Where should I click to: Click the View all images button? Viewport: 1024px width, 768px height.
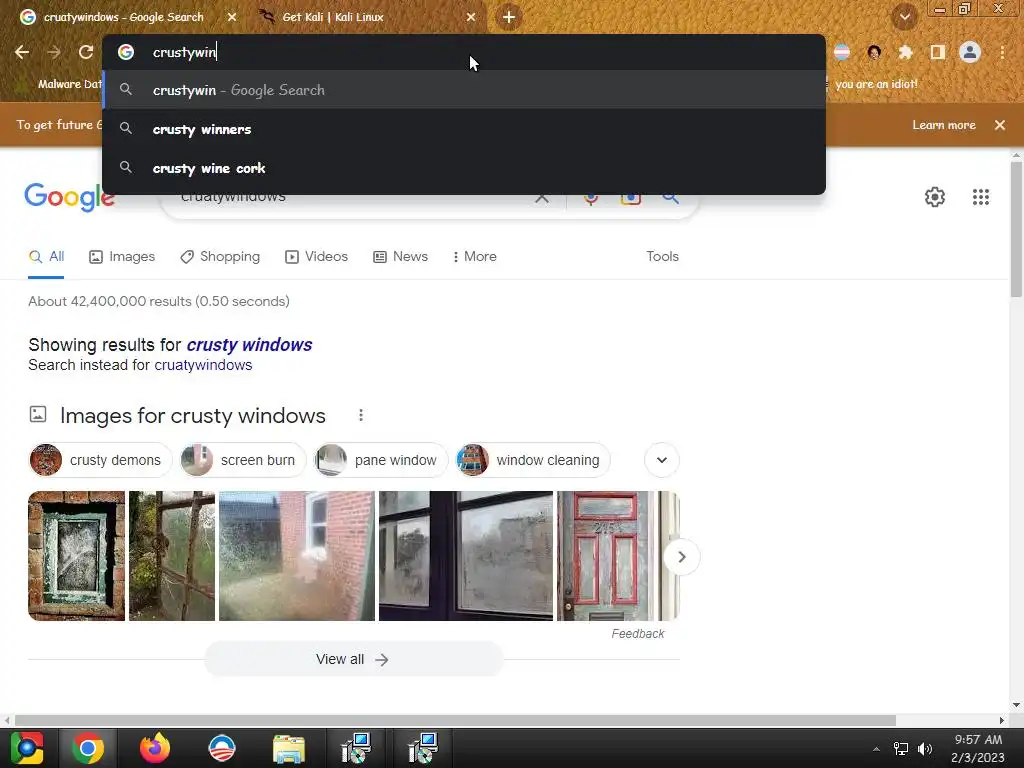[353, 660]
